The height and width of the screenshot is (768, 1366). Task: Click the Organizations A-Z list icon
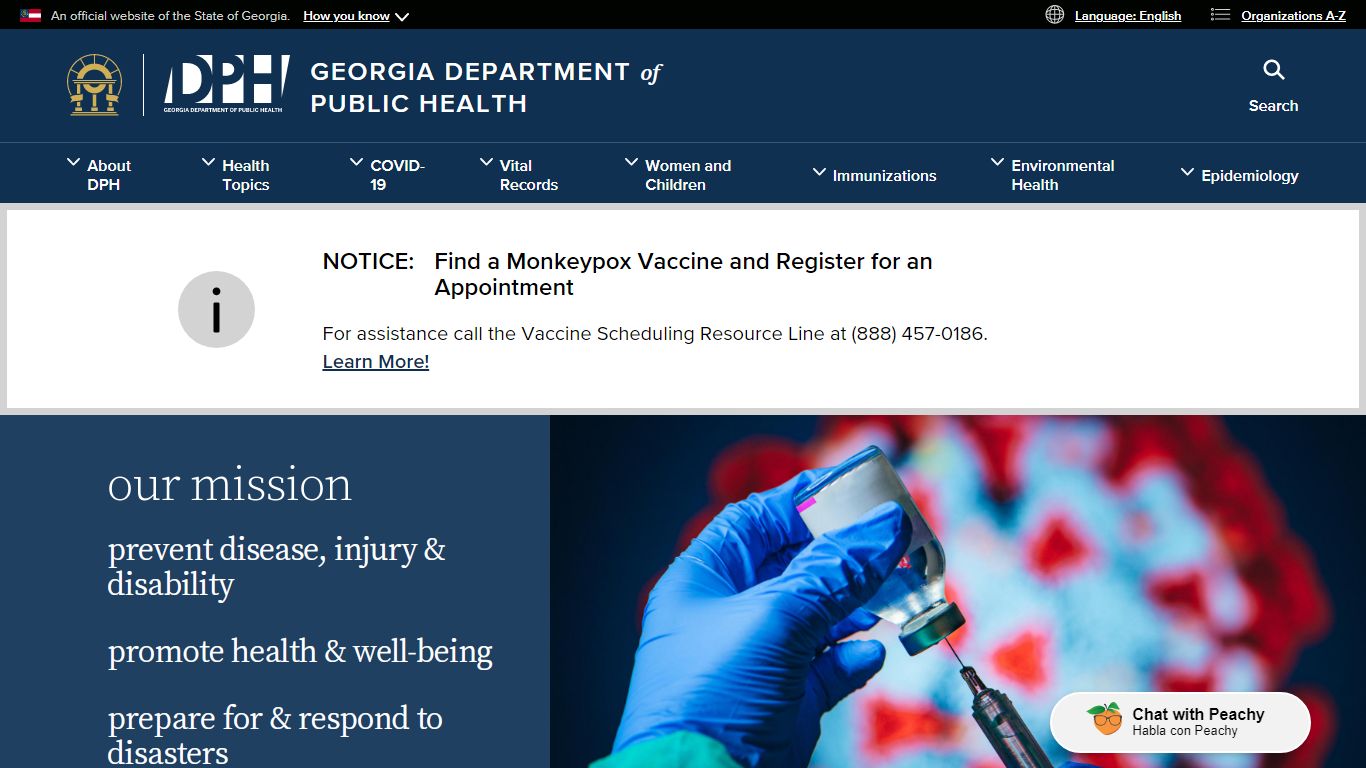coord(1220,15)
